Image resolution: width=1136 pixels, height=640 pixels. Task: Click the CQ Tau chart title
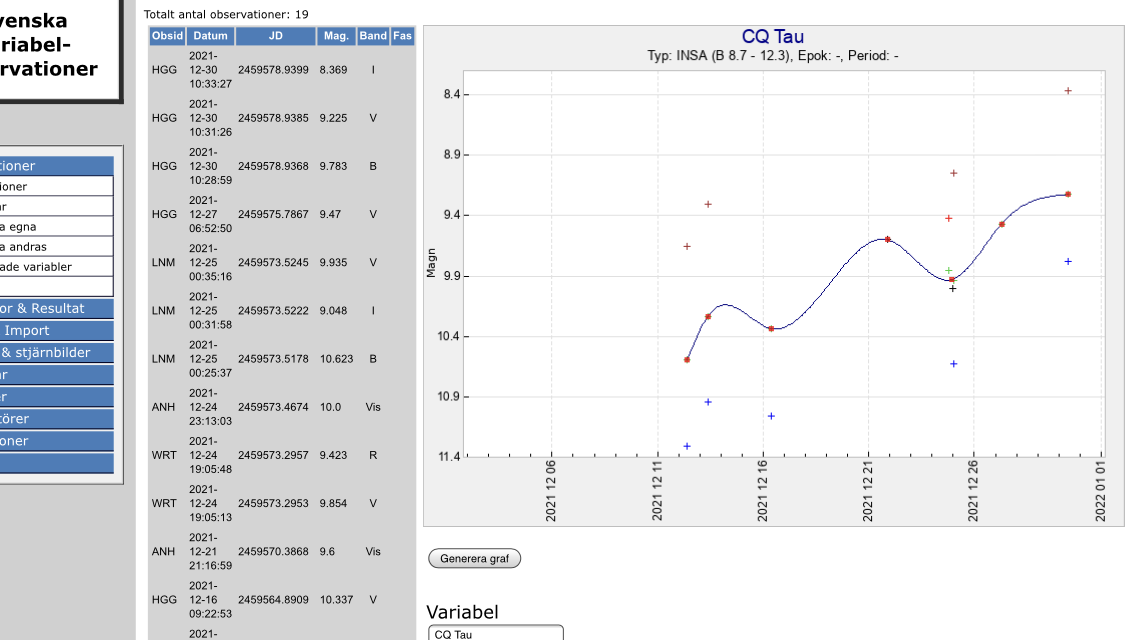[772, 38]
